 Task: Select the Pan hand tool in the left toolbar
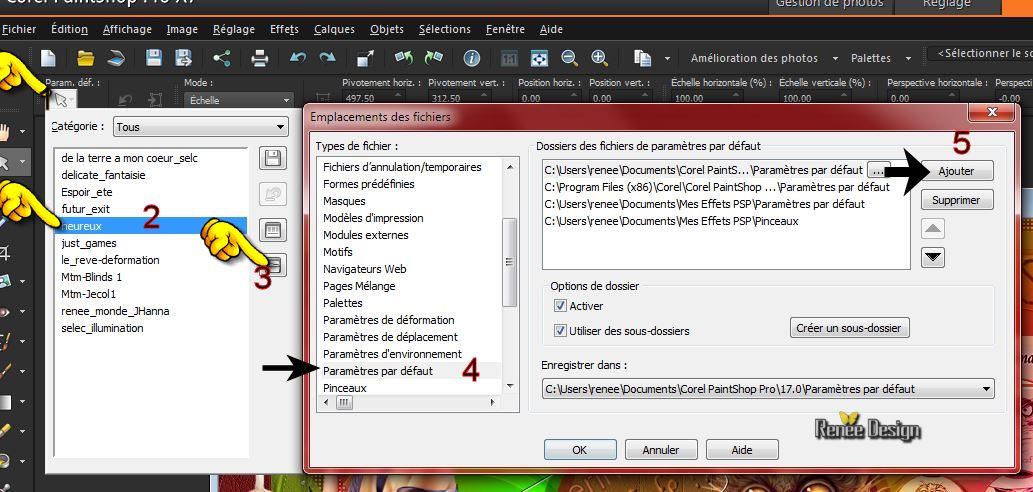pos(6,131)
